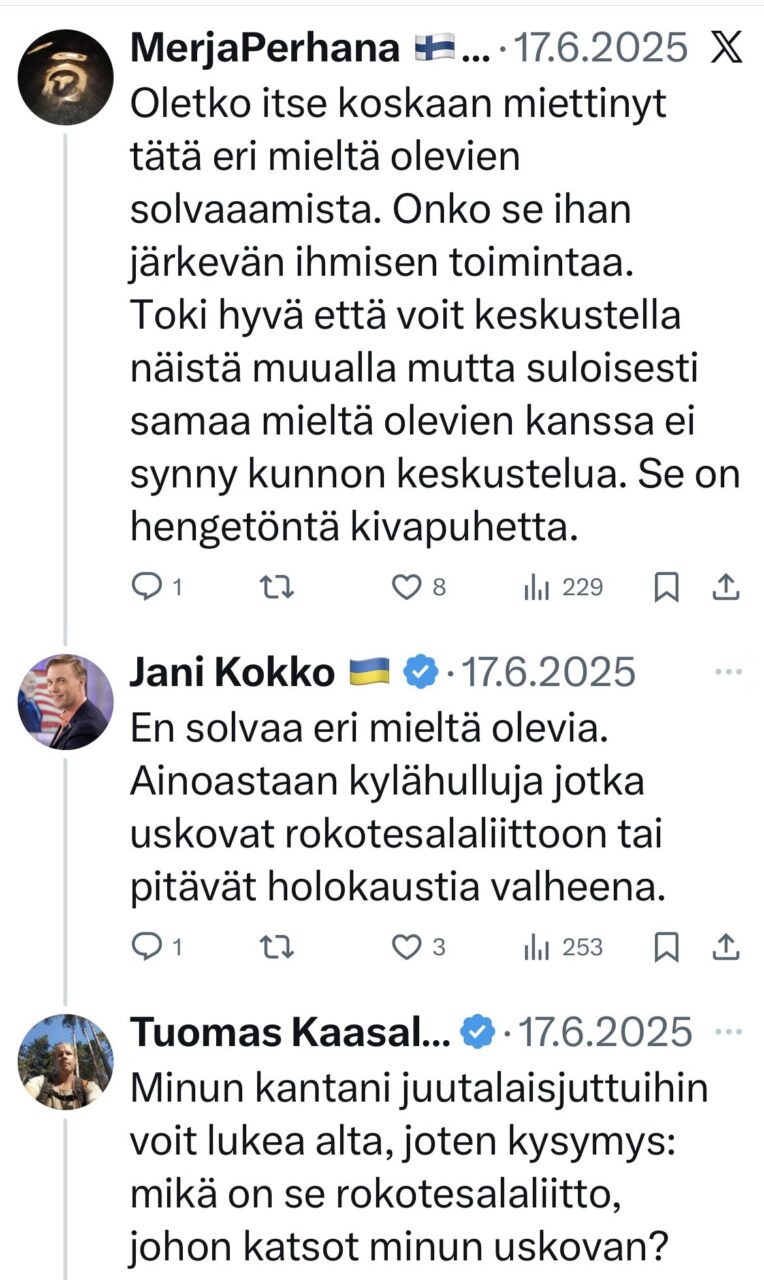Bookmark MerjaPerhana's post
This screenshot has width=764, height=1280.
pos(666,588)
